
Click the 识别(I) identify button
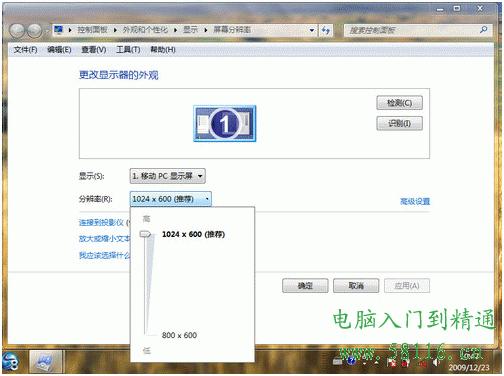(400, 123)
